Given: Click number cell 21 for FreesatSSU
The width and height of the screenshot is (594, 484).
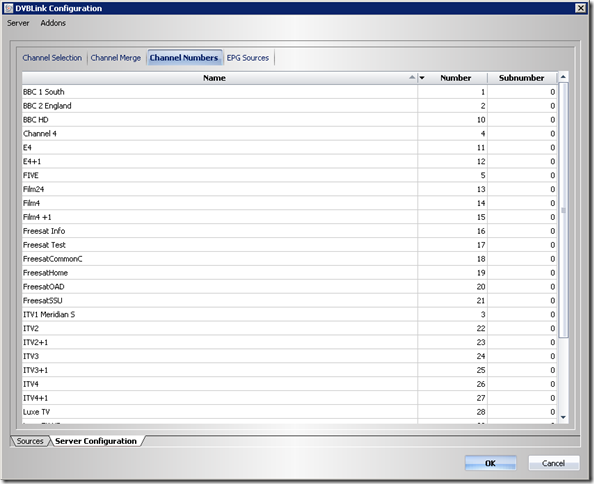Looking at the screenshot, I should [x=452, y=301].
